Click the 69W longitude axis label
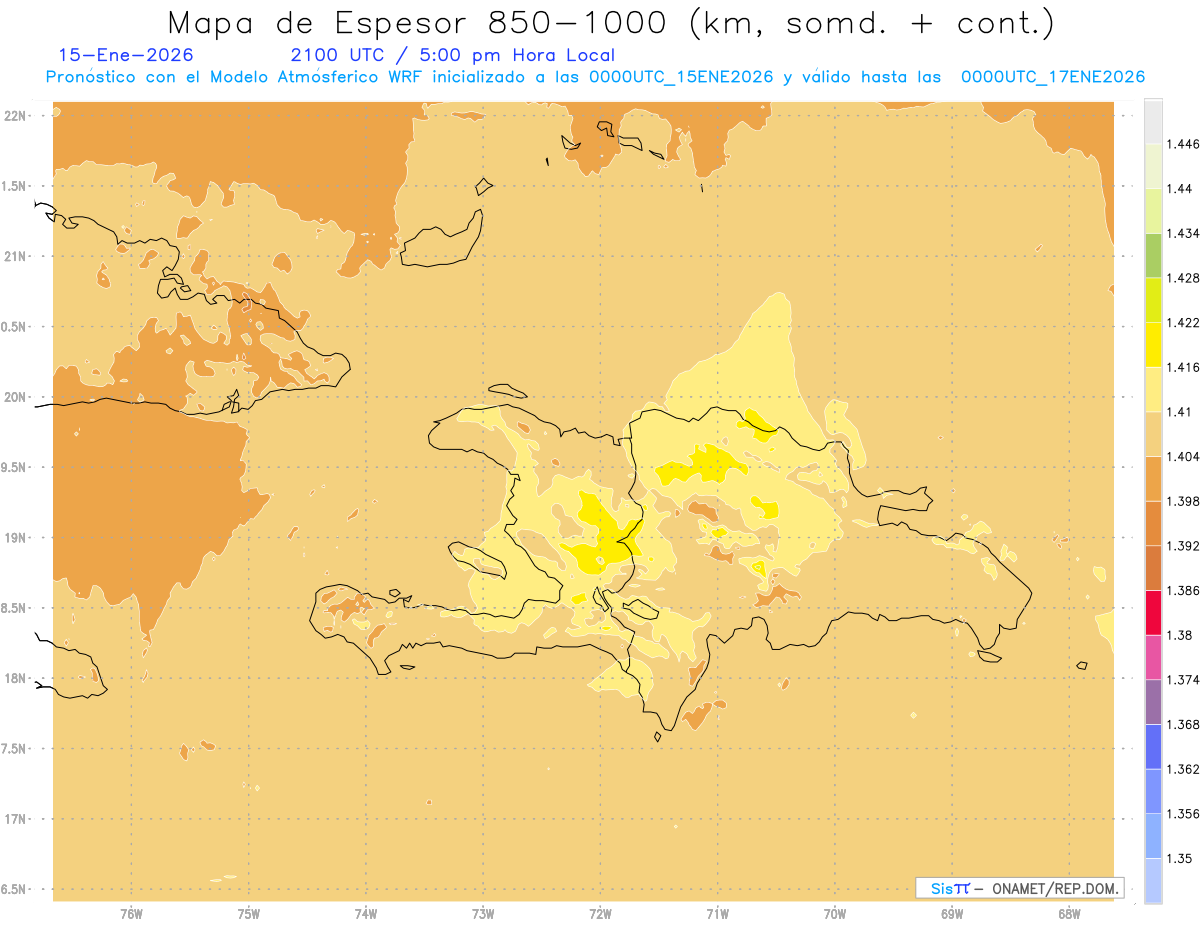The image size is (1200, 927). coord(952,914)
